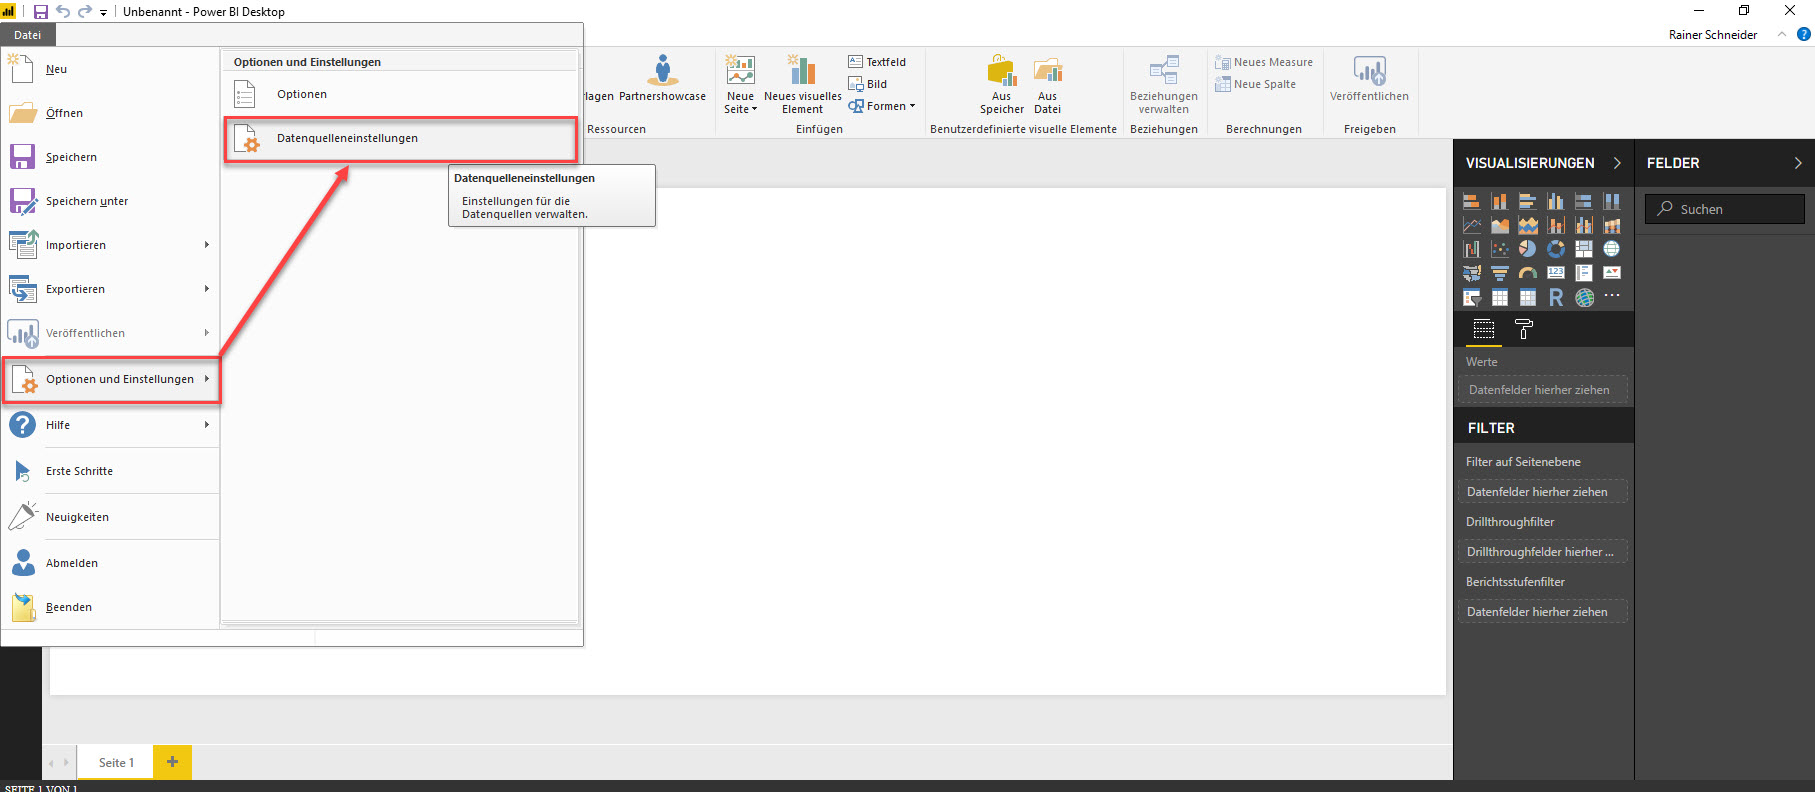This screenshot has height=792, width=1815.
Task: Select Optionen in the submenu
Action: (x=301, y=94)
